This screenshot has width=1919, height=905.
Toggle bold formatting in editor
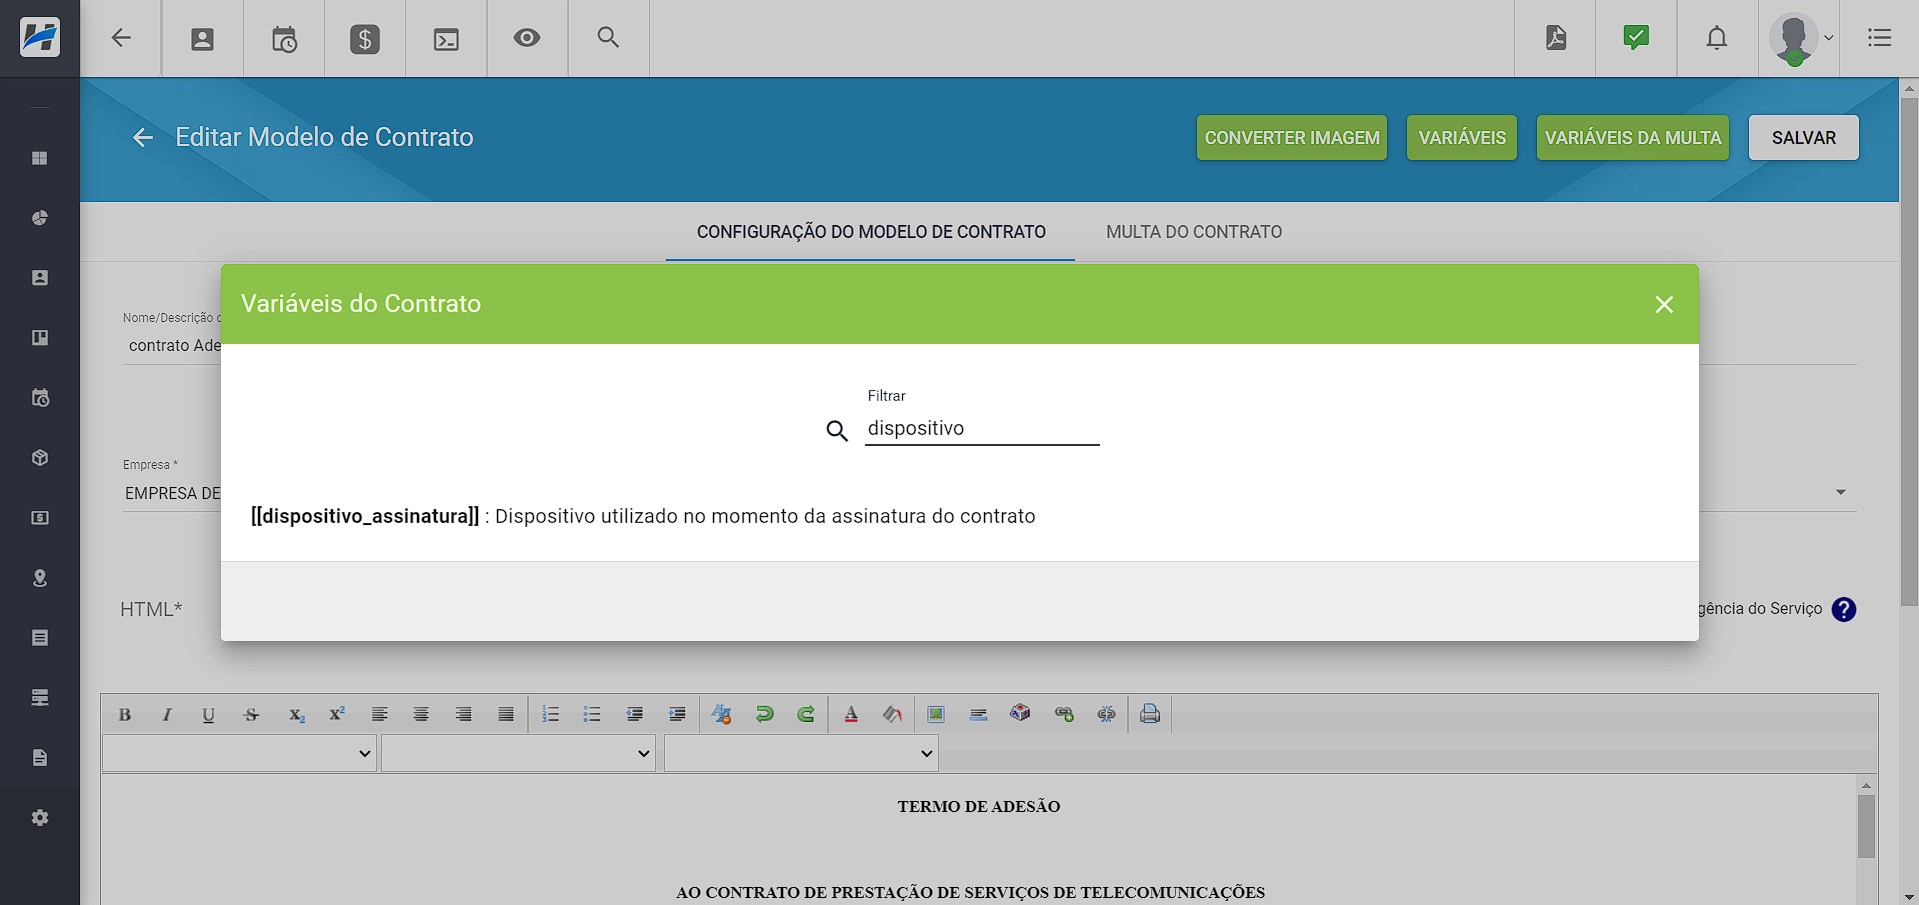(x=125, y=714)
